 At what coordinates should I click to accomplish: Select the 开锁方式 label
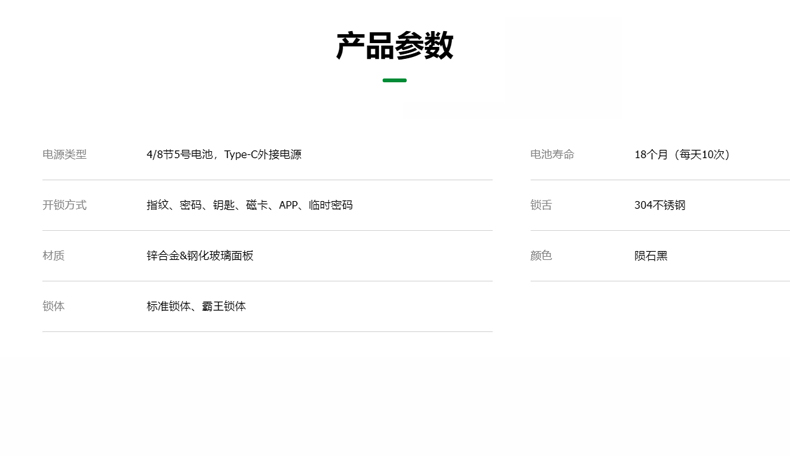coord(64,205)
